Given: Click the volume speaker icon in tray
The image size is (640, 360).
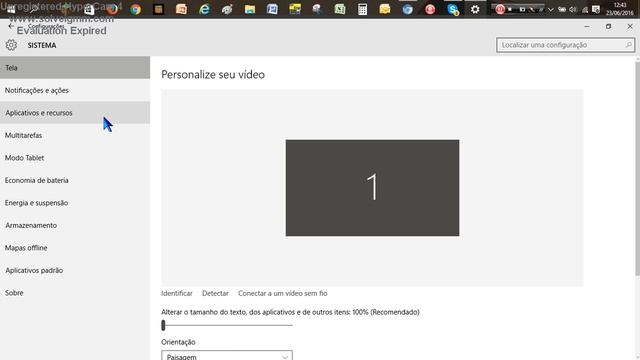Looking at the screenshot, I should coord(573,9).
